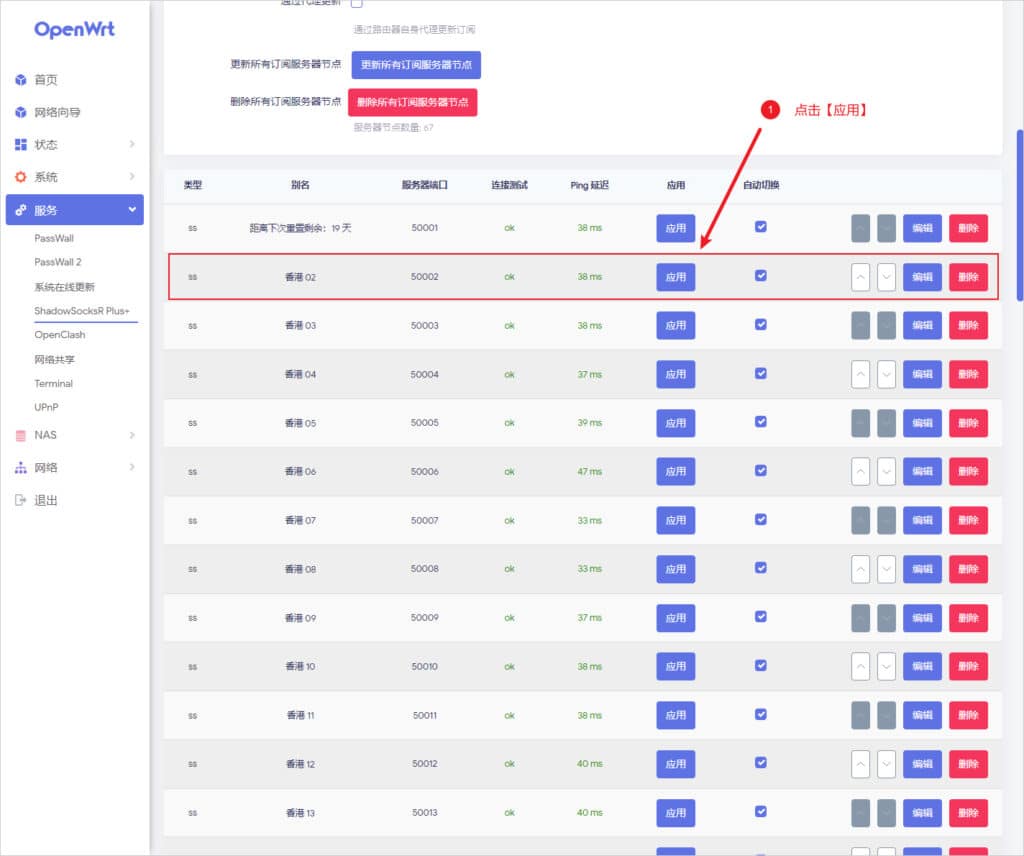This screenshot has width=1024, height=856.
Task: Uncheck 自动切换 for 香港 02
Action: [x=761, y=275]
